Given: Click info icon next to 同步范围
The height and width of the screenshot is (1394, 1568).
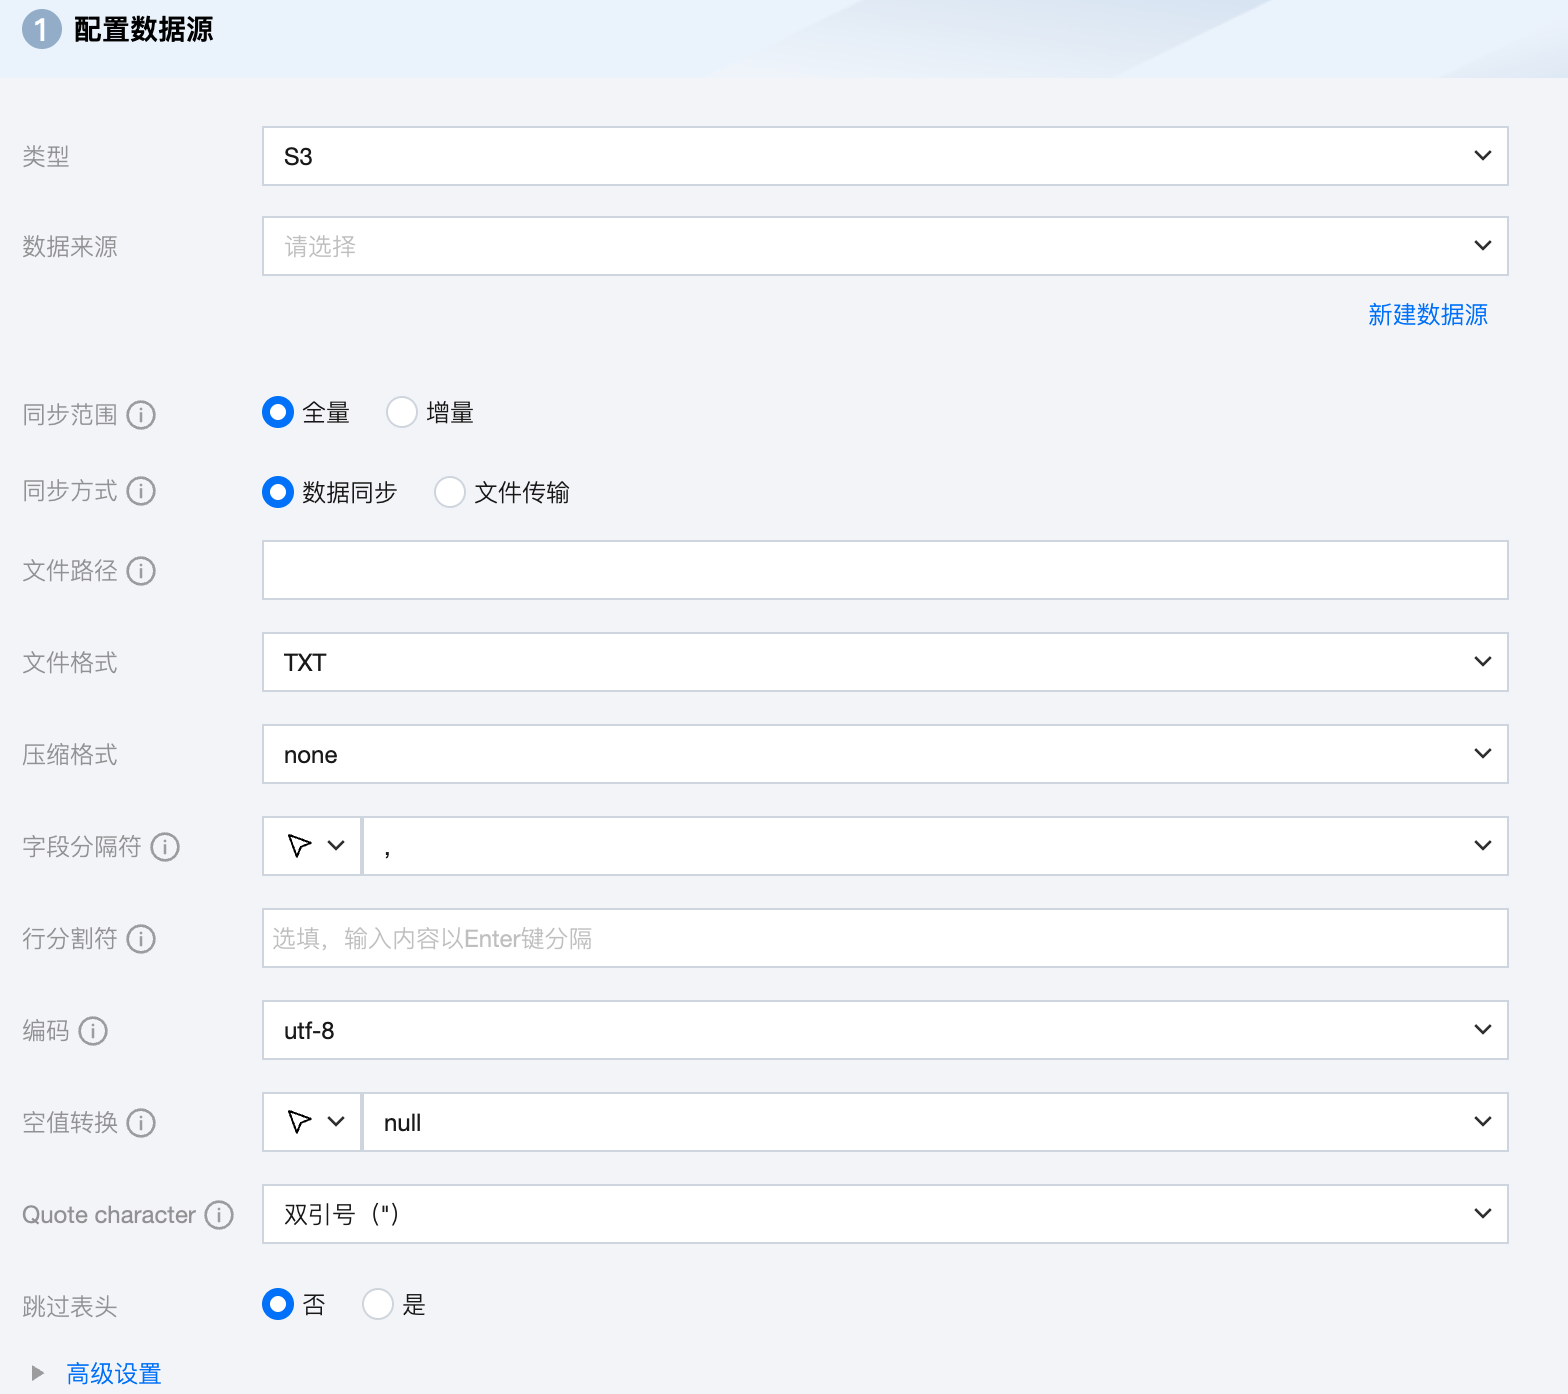Looking at the screenshot, I should pyautogui.click(x=141, y=415).
